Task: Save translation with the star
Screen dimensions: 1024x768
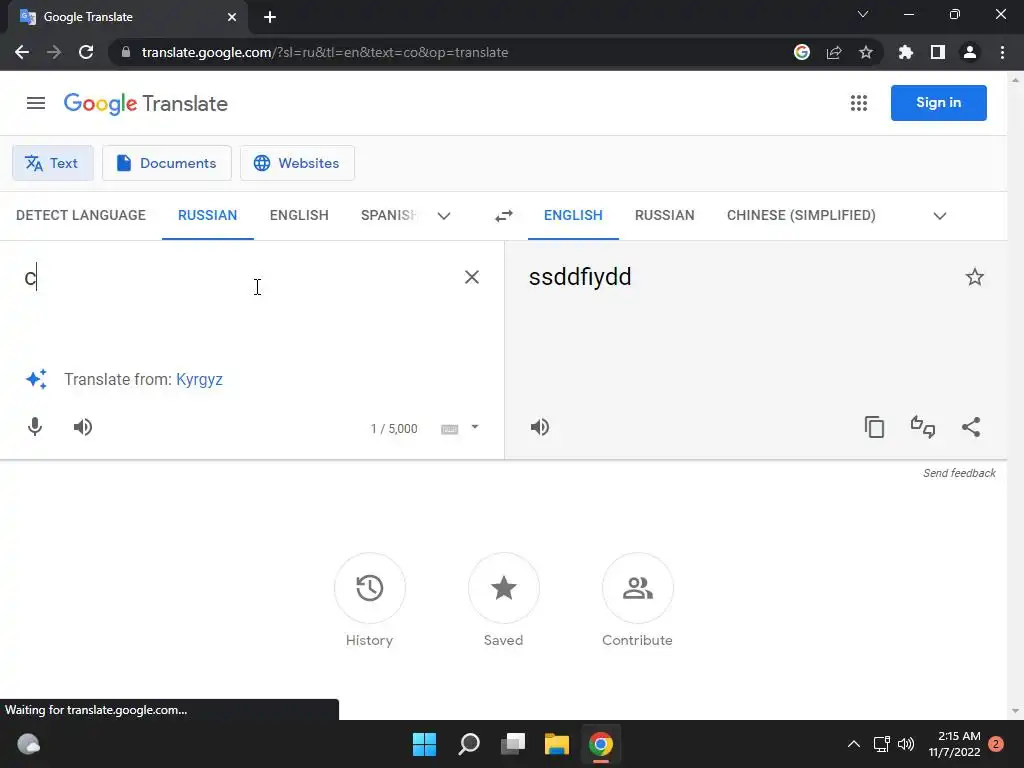Action: click(x=974, y=277)
